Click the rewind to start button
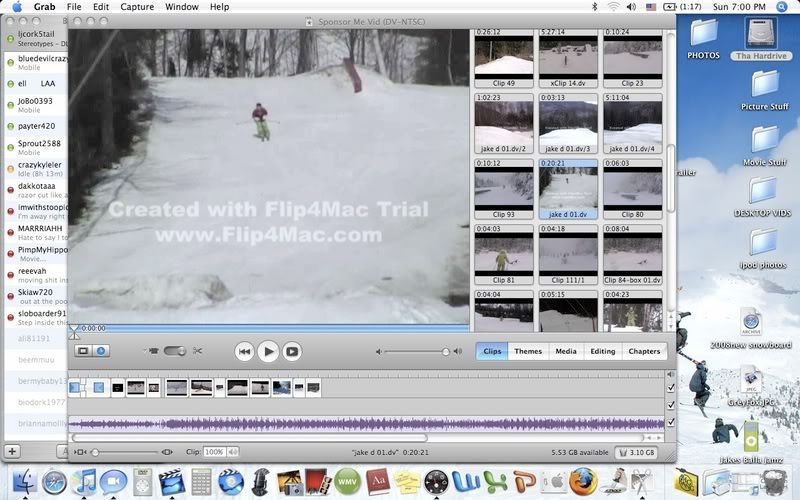800x500 pixels. coord(244,351)
